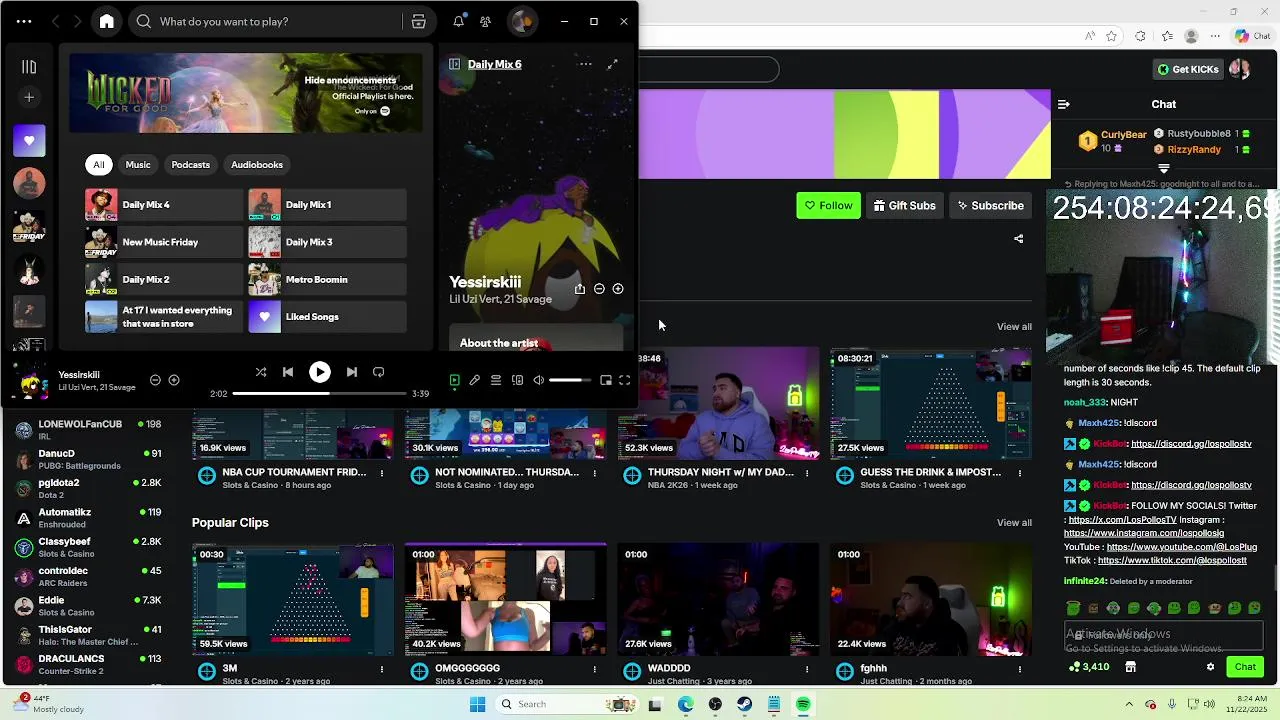The image size is (1280, 720).
Task: Open the Spotify three-dots menu
Action: click(24, 21)
